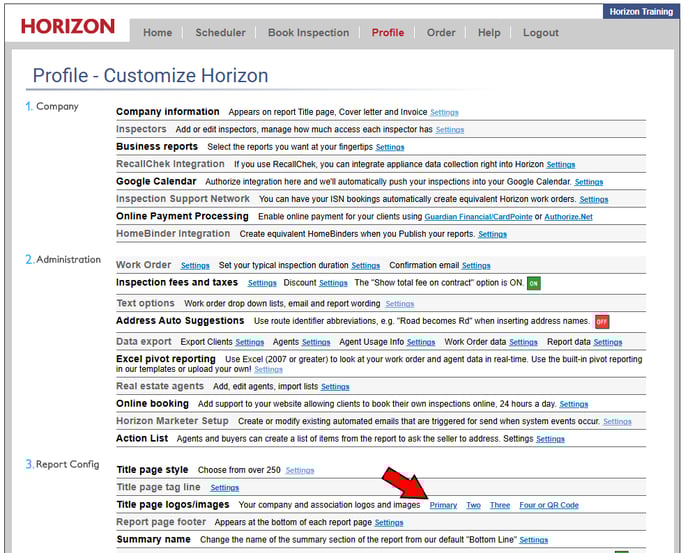Switch to the Scheduler tab
The width and height of the screenshot is (688, 553).
(220, 33)
